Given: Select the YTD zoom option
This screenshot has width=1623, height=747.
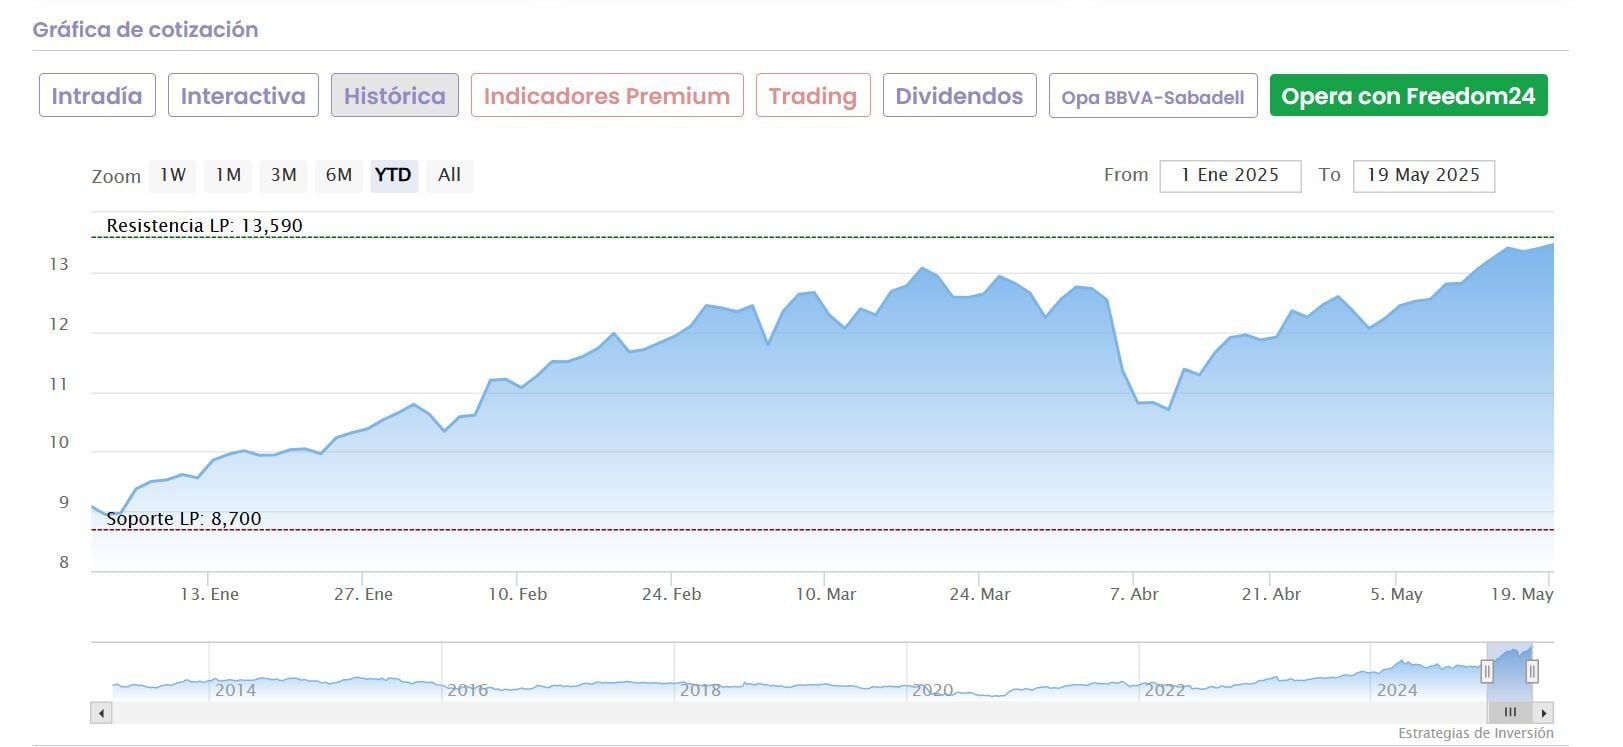Looking at the screenshot, I should [393, 175].
